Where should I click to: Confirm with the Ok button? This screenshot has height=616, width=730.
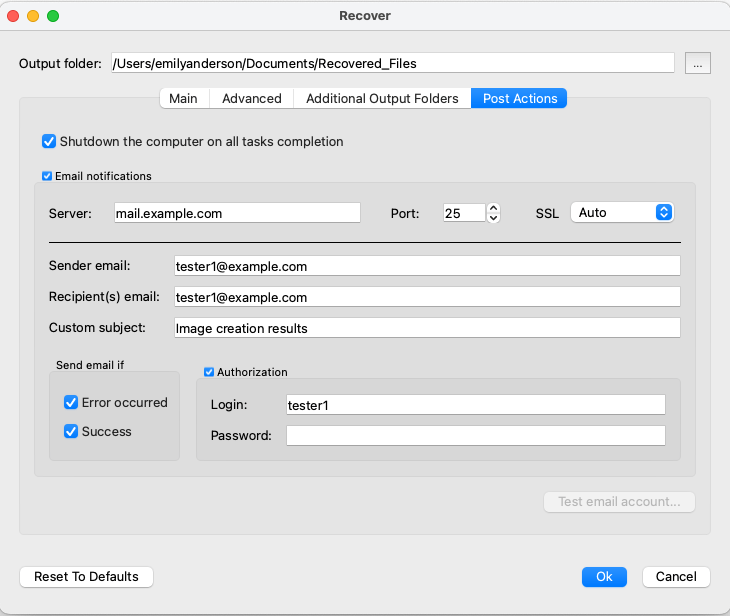tap(604, 577)
